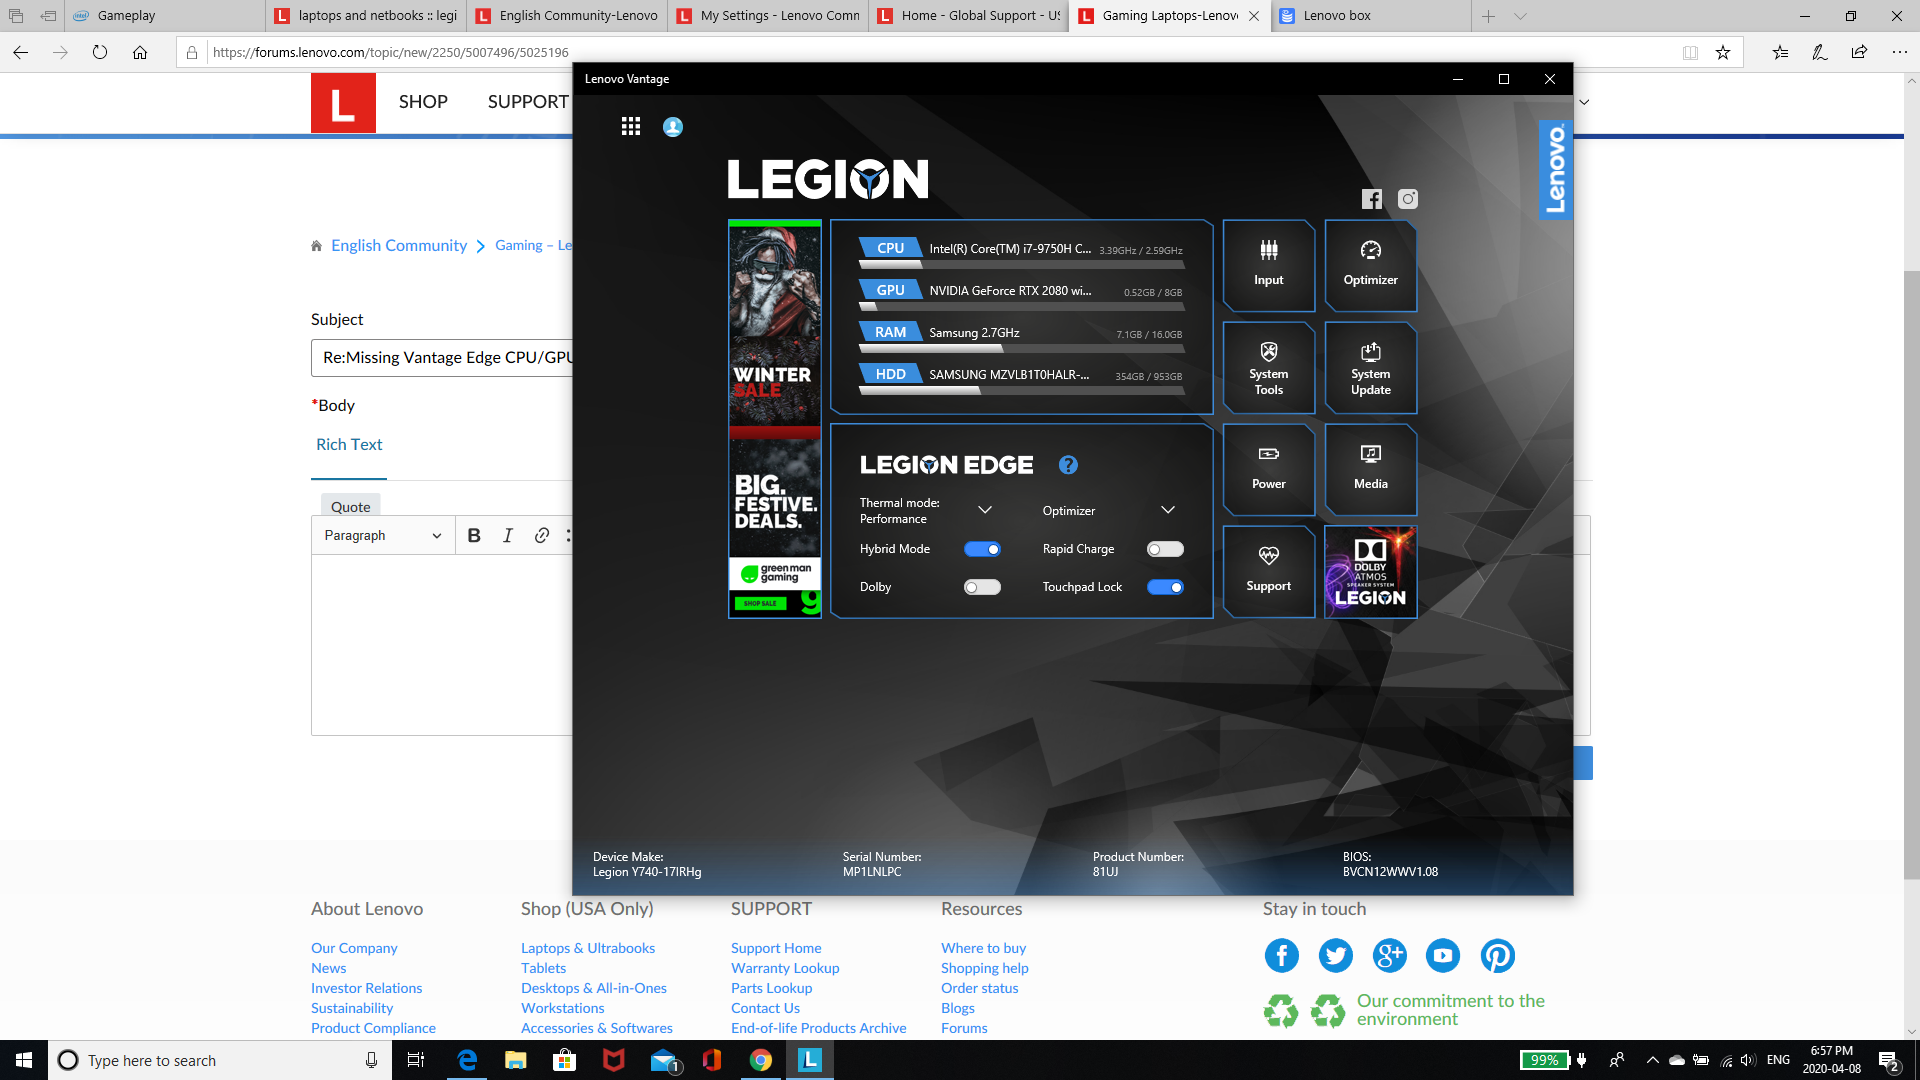Image resolution: width=1920 pixels, height=1080 pixels.
Task: Open Legion Edge help question mark
Action: click(x=1068, y=465)
